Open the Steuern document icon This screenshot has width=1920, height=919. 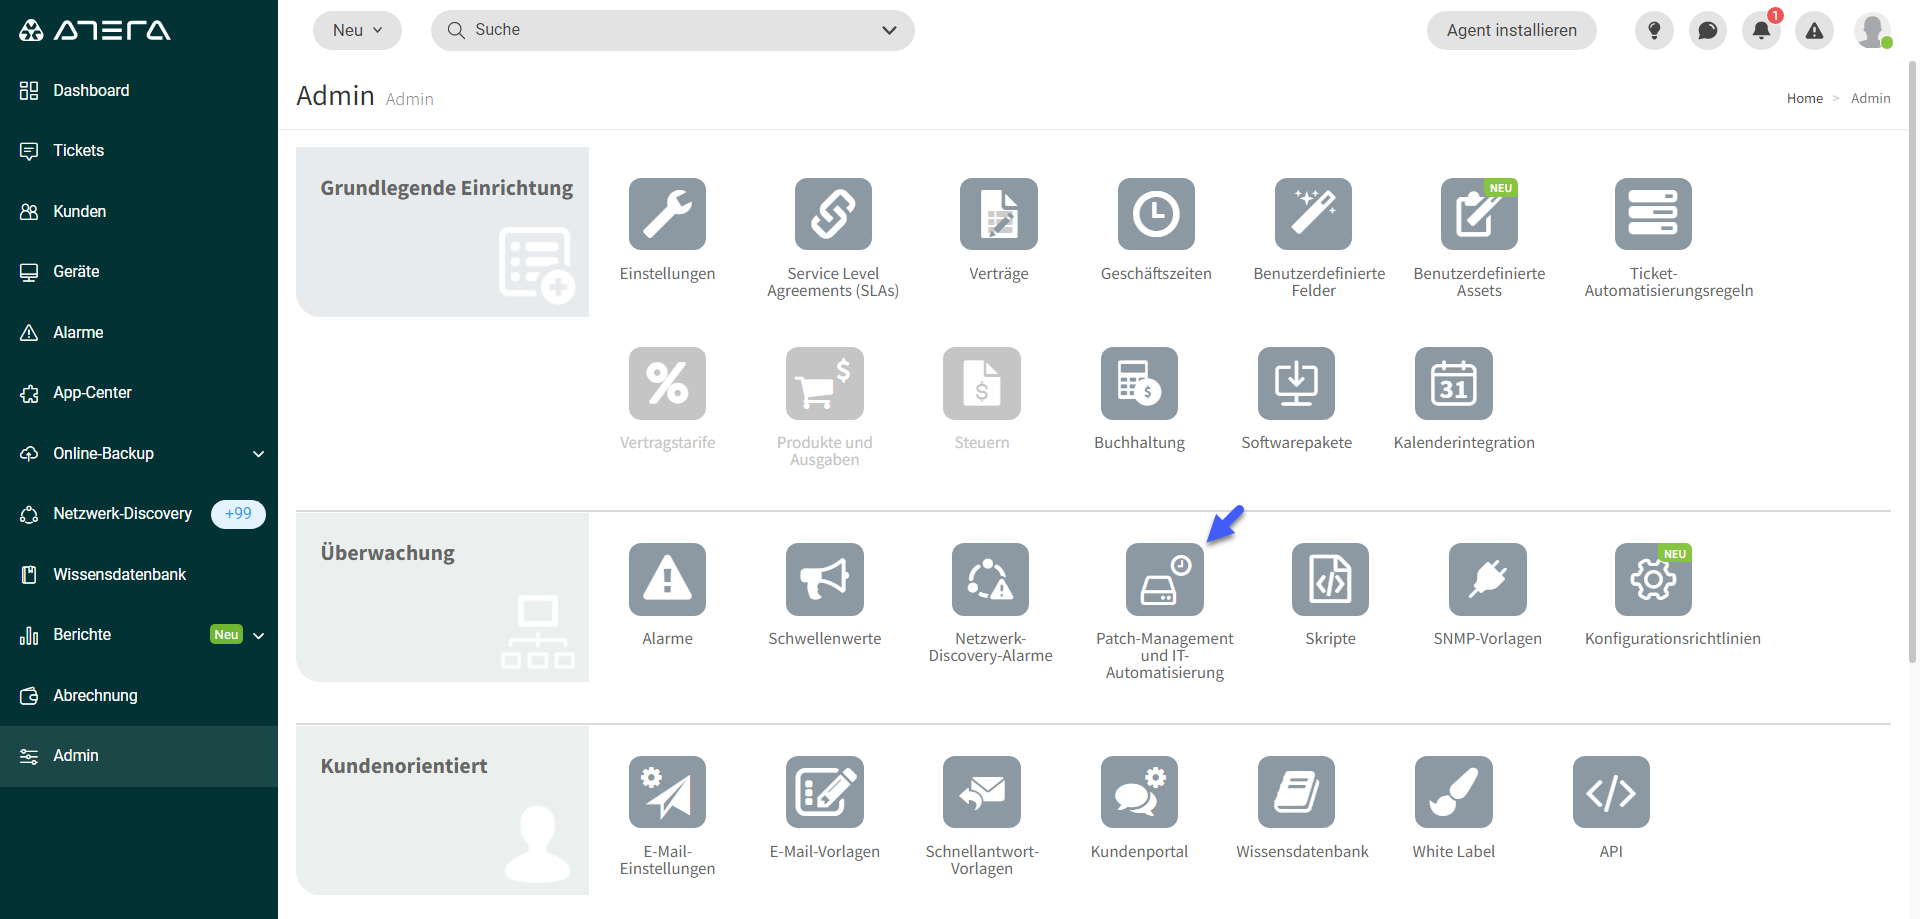pyautogui.click(x=982, y=383)
